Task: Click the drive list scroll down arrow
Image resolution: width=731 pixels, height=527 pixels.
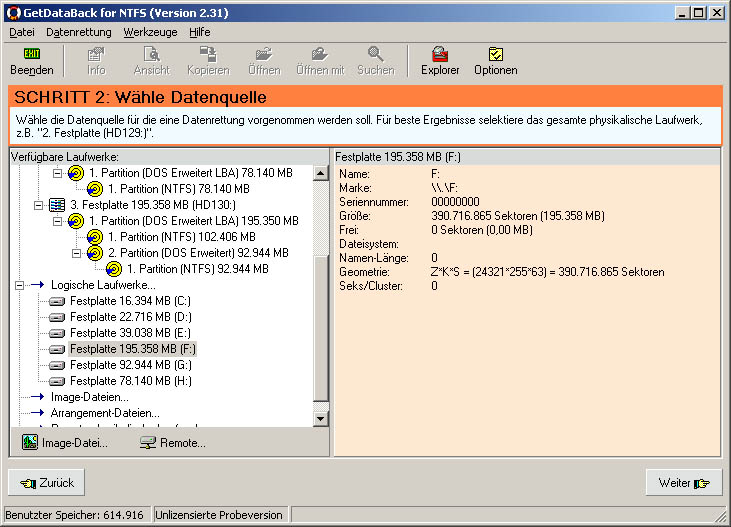Action: tap(321, 418)
